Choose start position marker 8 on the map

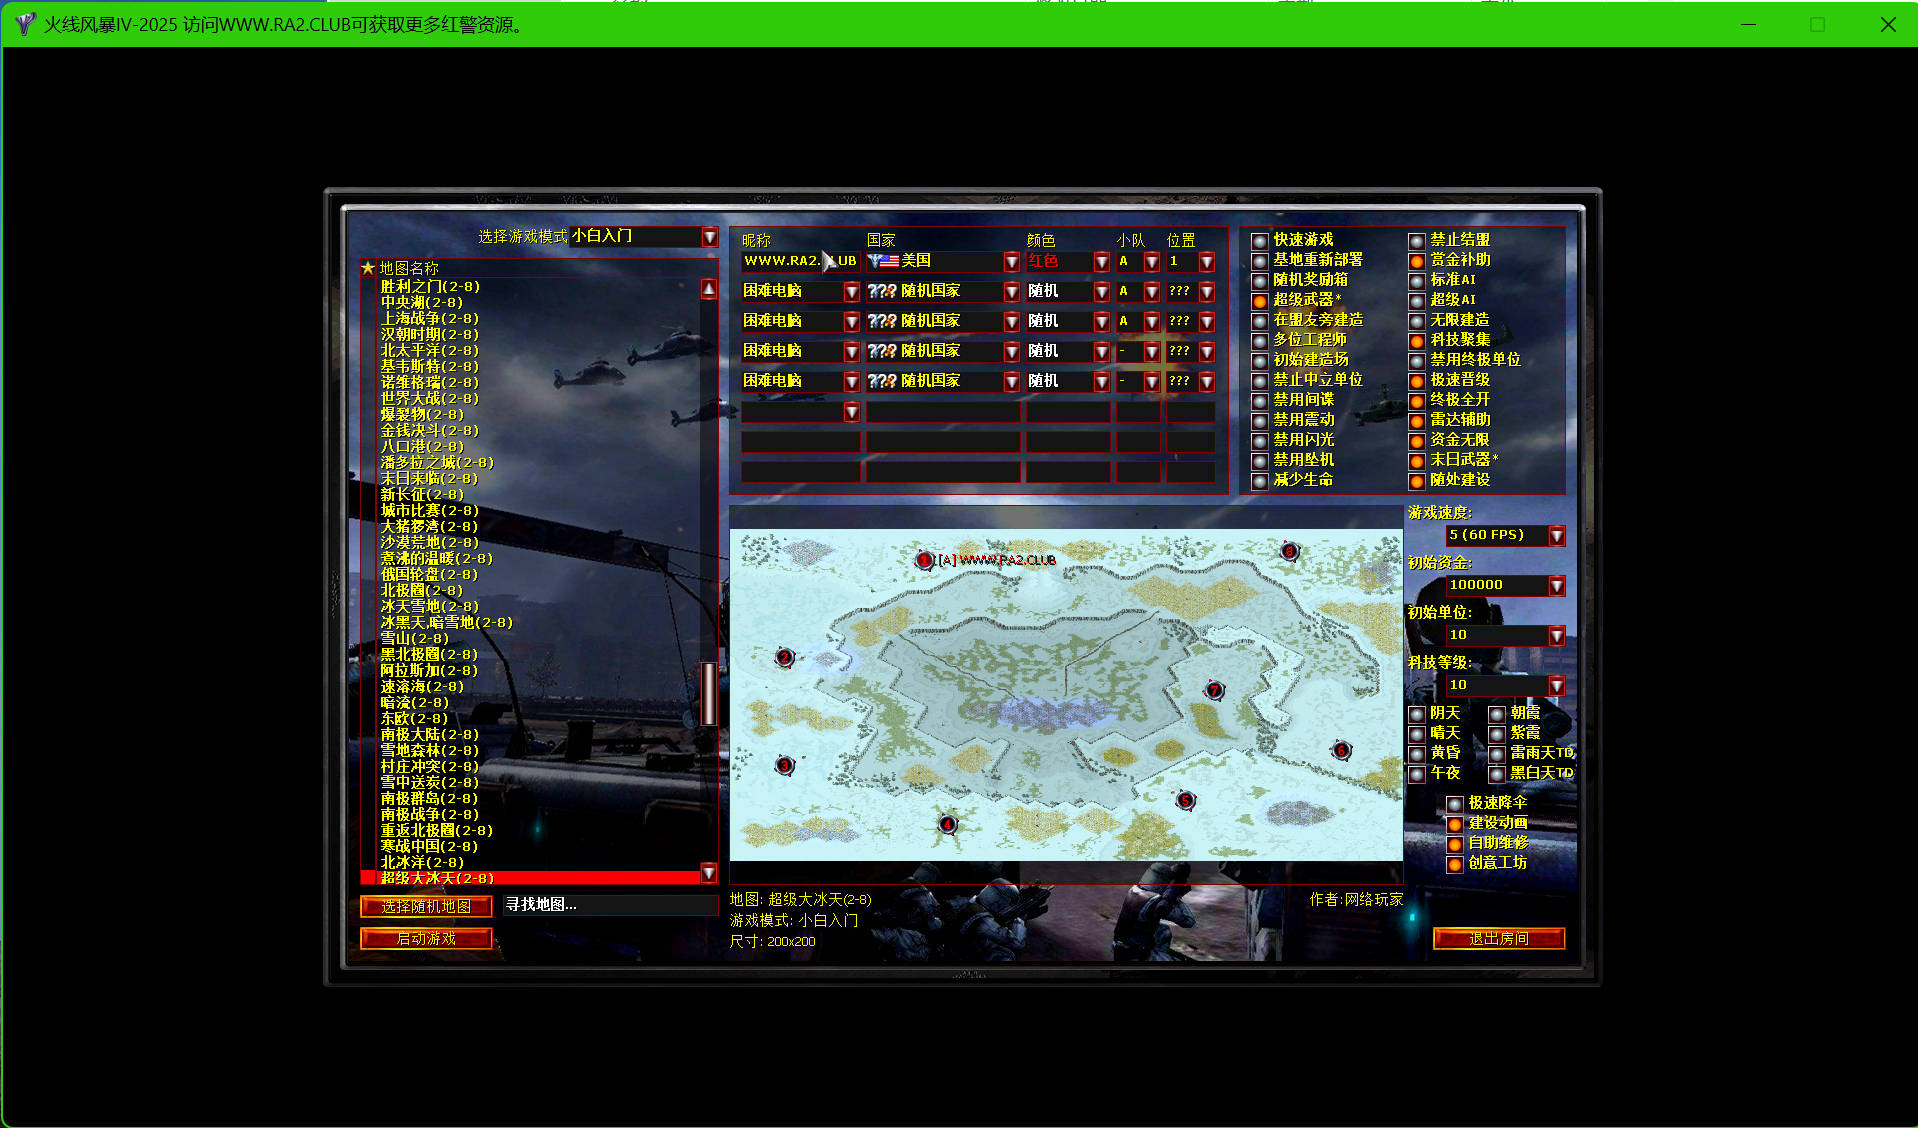coord(1290,551)
